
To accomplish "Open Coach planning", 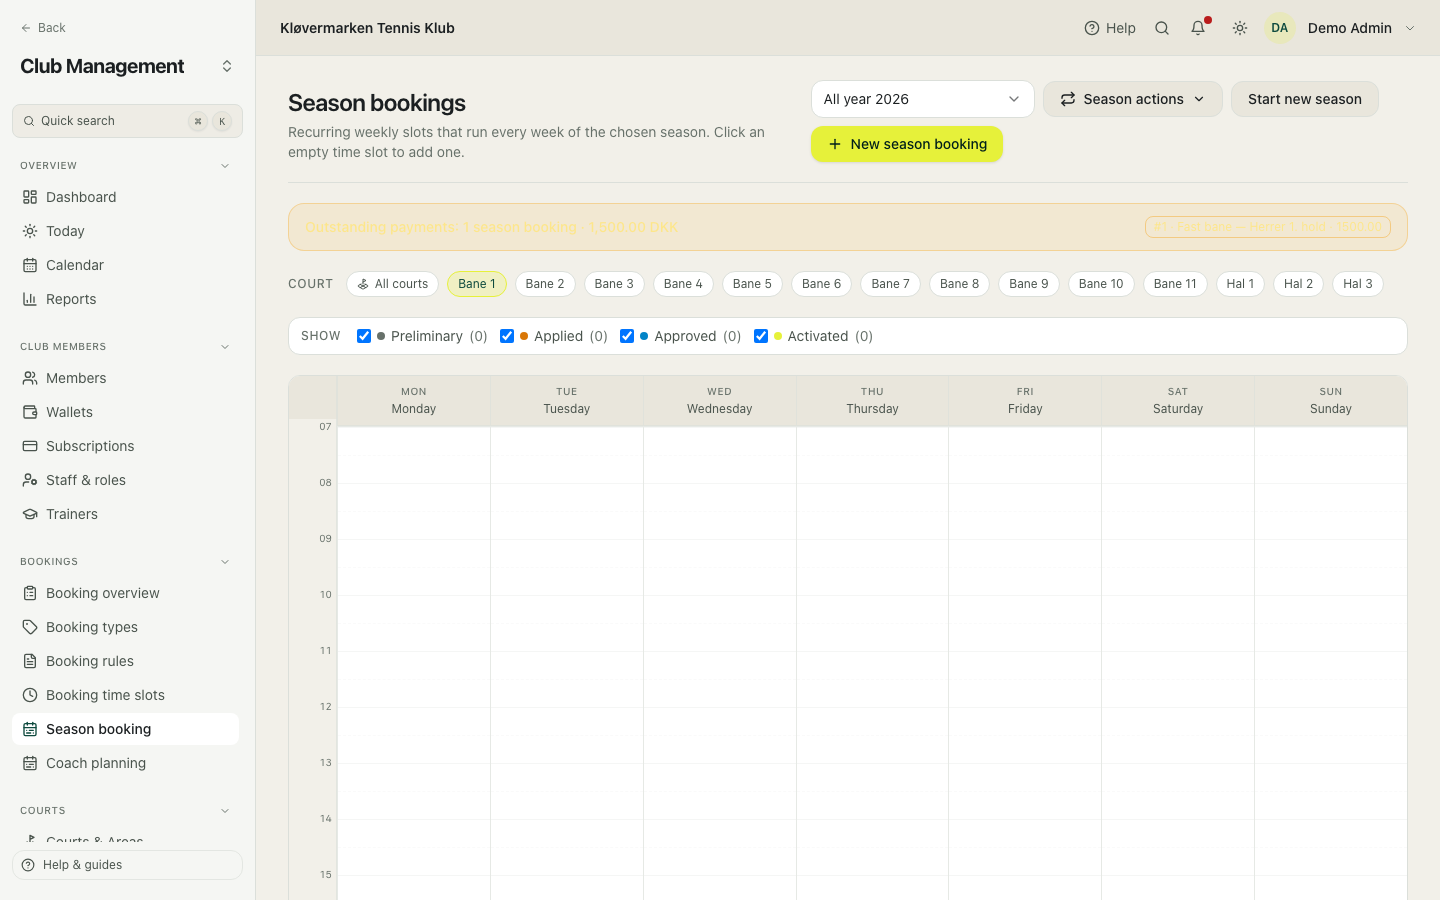I will point(126,763).
